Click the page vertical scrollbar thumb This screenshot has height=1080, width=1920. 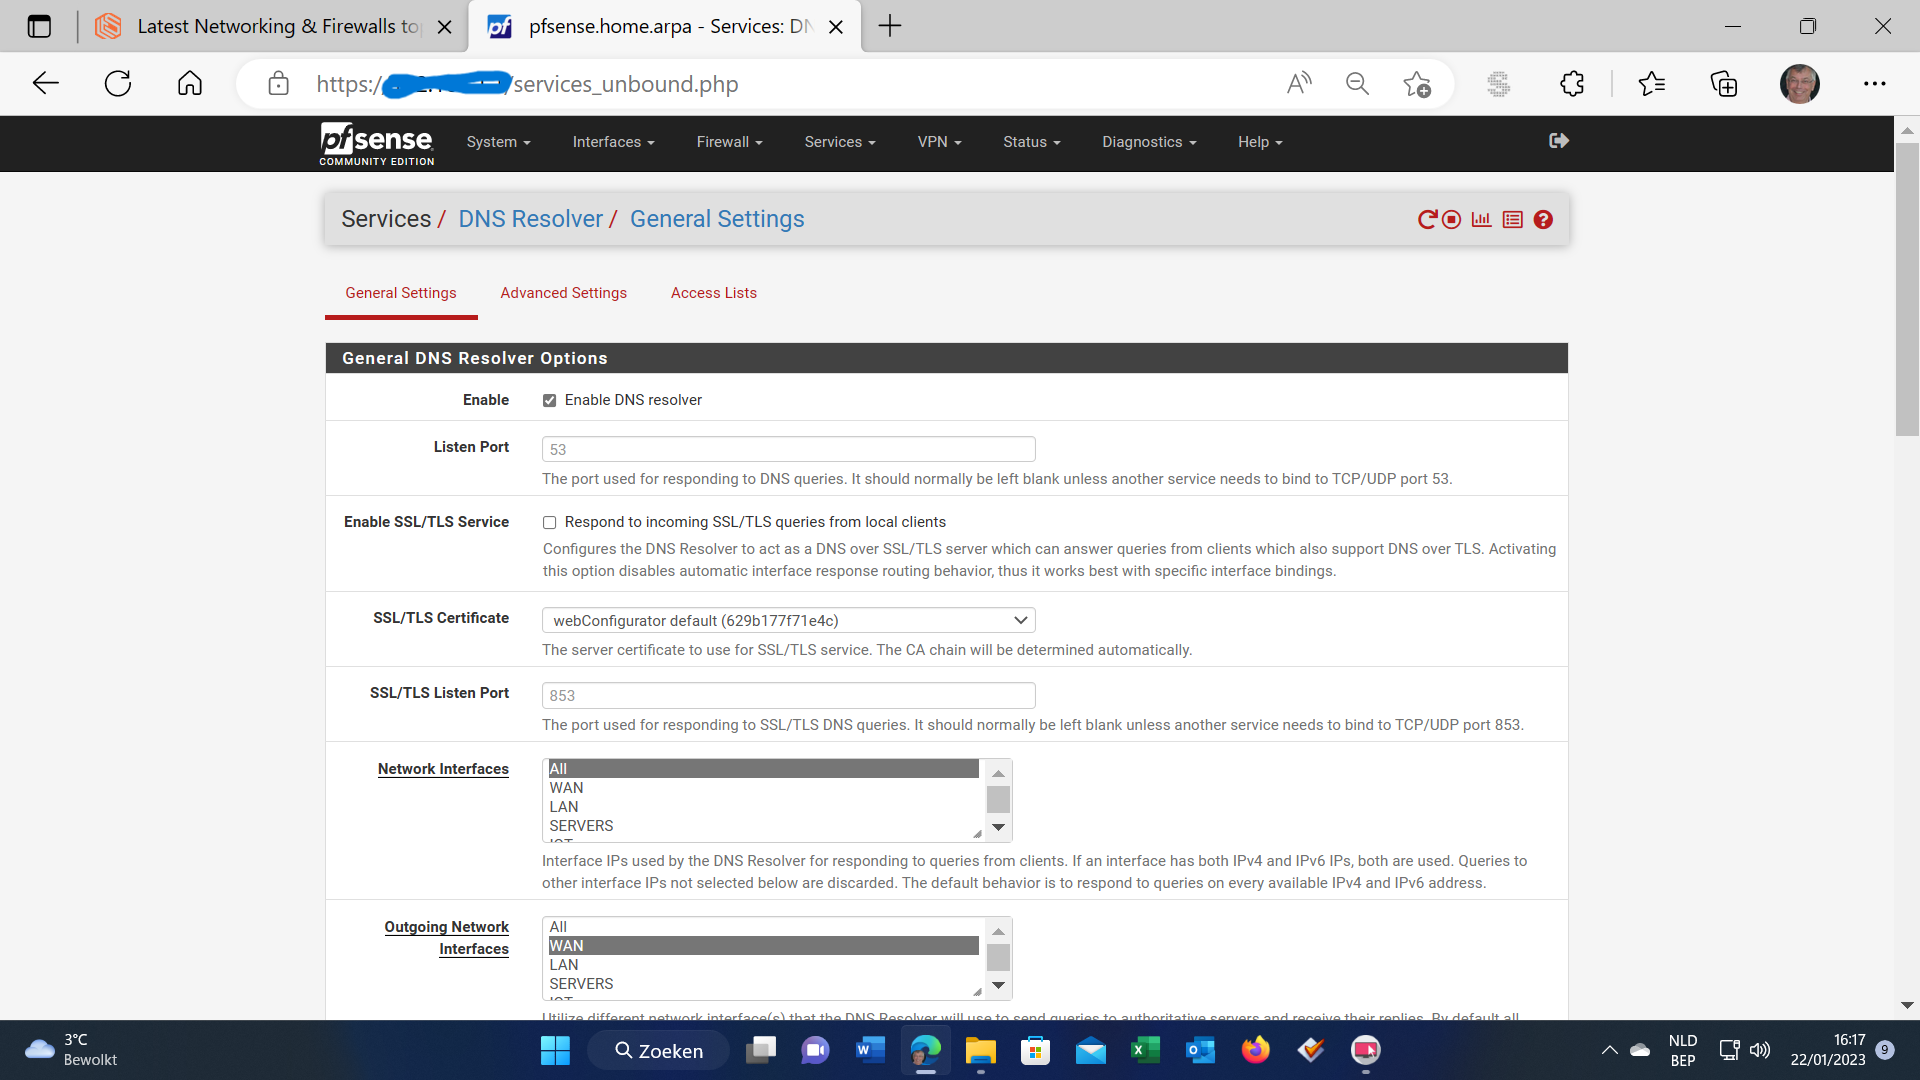(x=1907, y=289)
